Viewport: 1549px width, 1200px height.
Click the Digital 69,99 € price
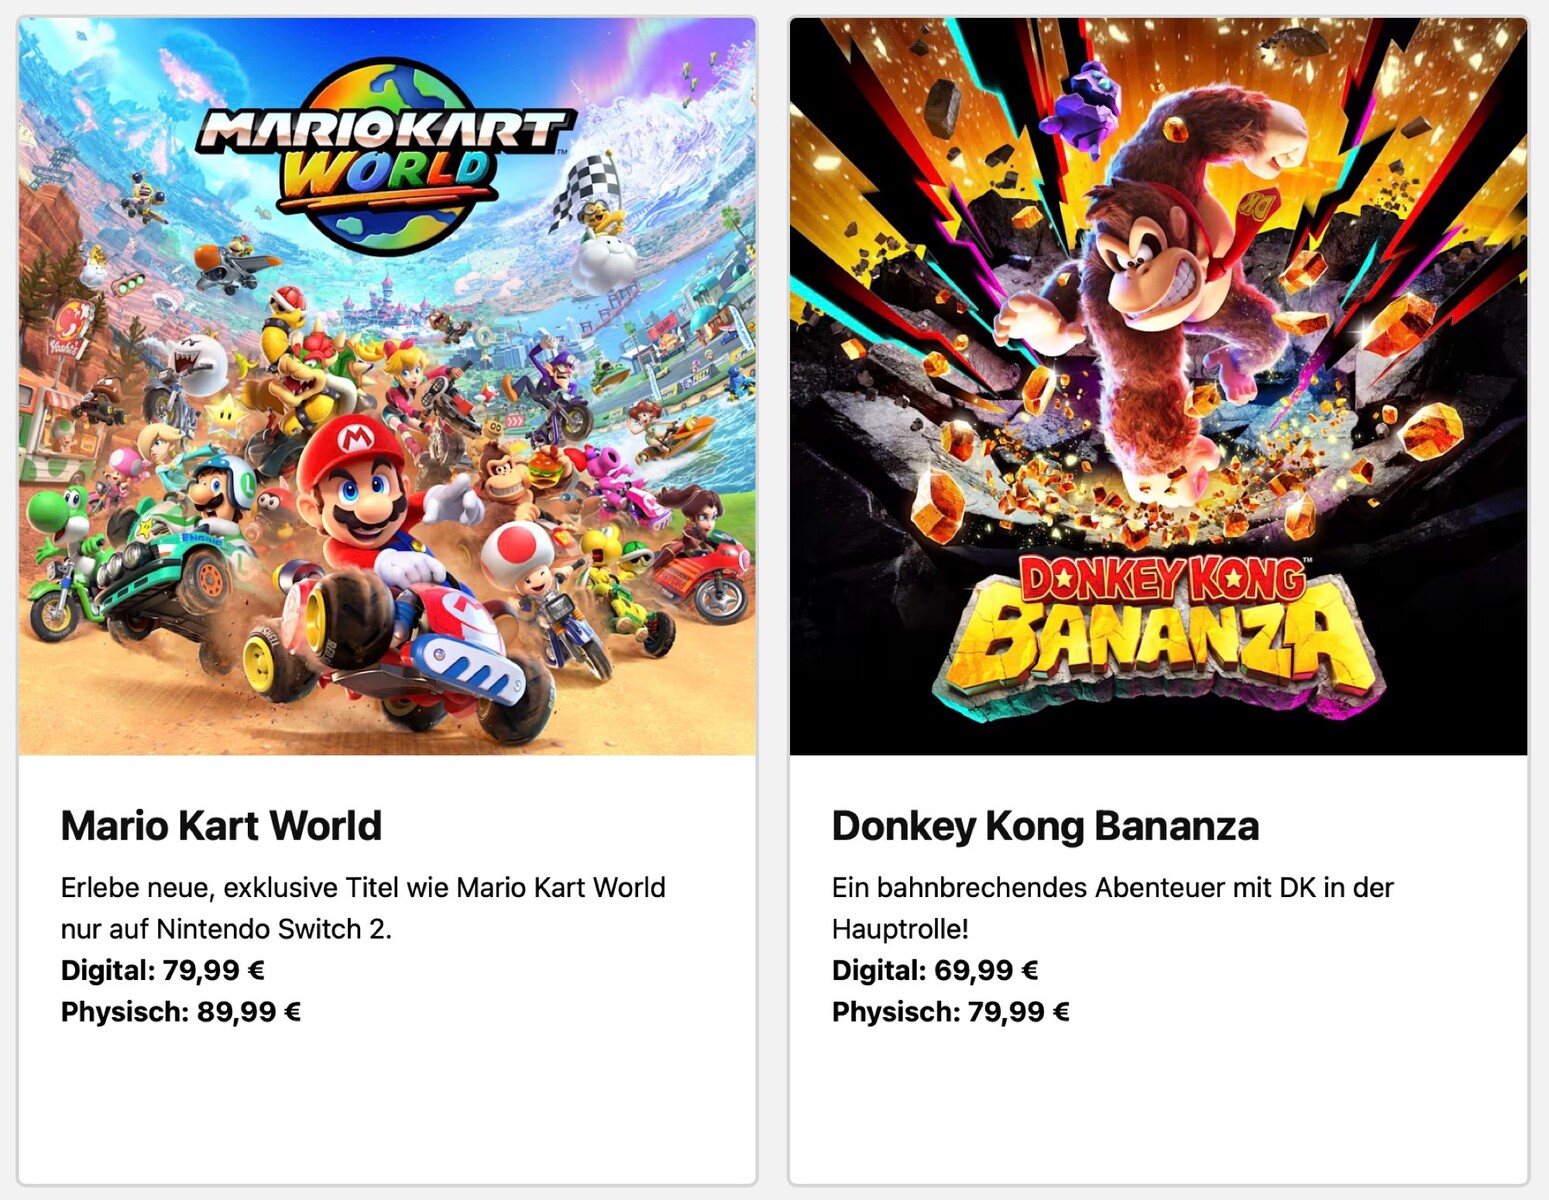click(935, 970)
